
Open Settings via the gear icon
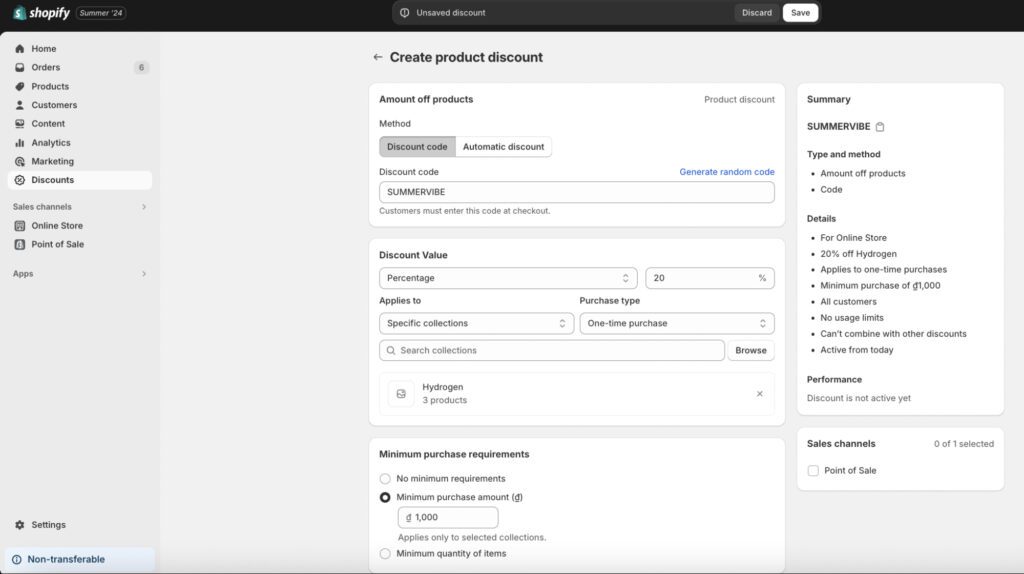coord(20,525)
